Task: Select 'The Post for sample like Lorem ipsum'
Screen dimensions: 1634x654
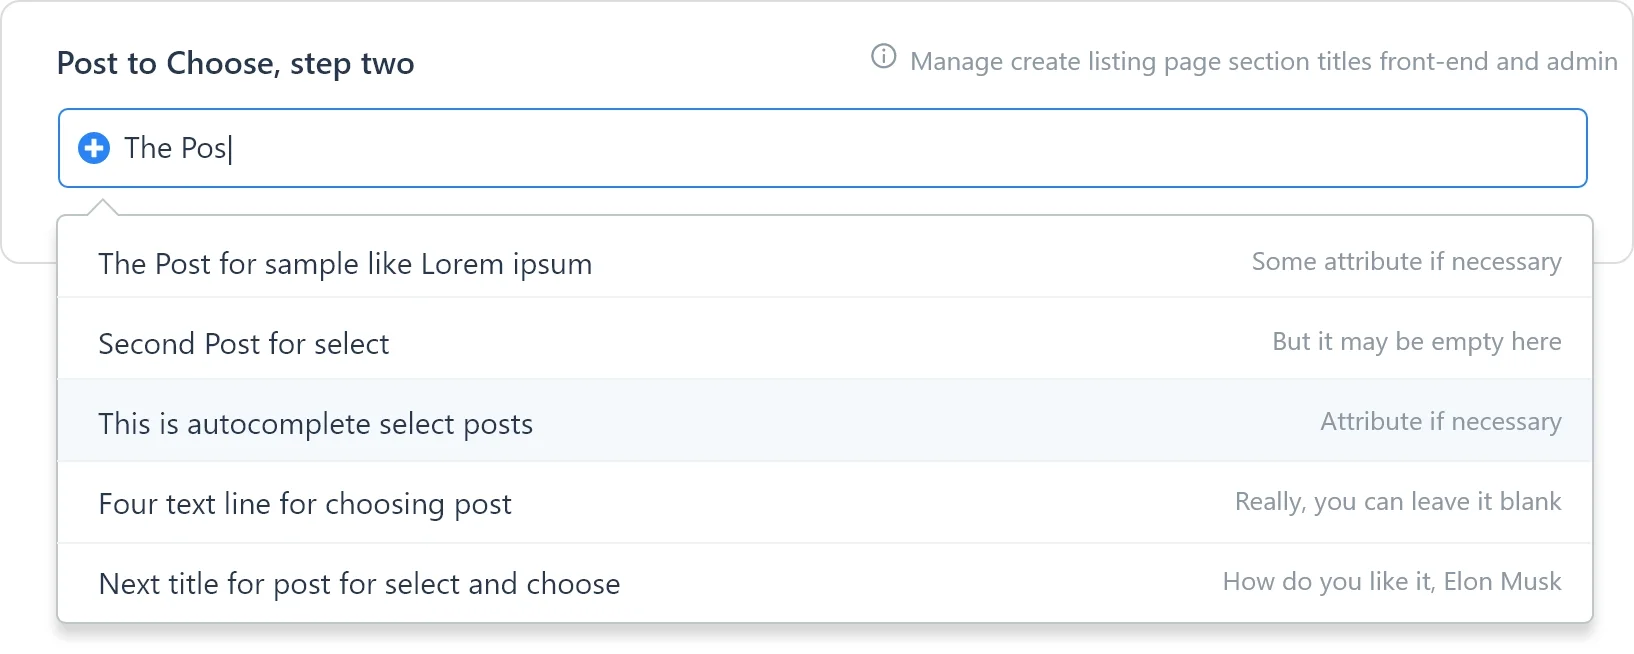Action: click(344, 264)
